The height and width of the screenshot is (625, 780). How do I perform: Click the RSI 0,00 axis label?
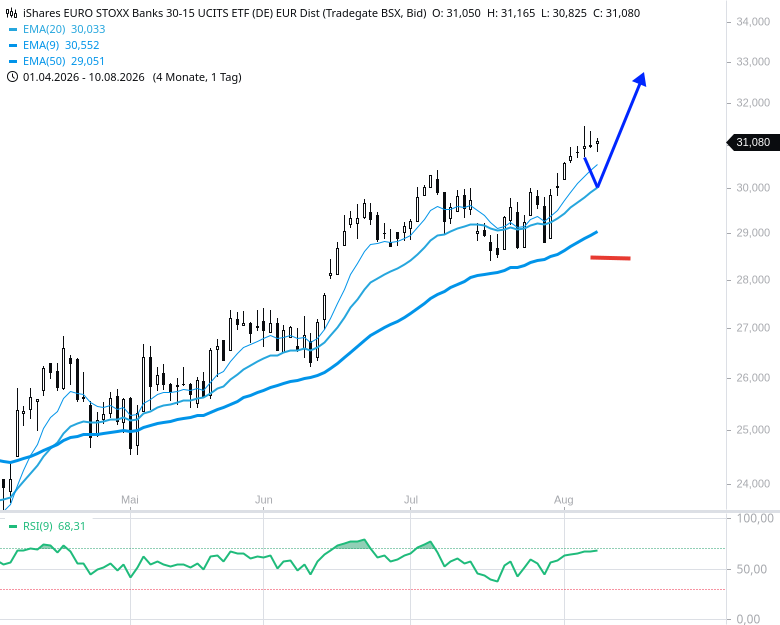point(748,619)
